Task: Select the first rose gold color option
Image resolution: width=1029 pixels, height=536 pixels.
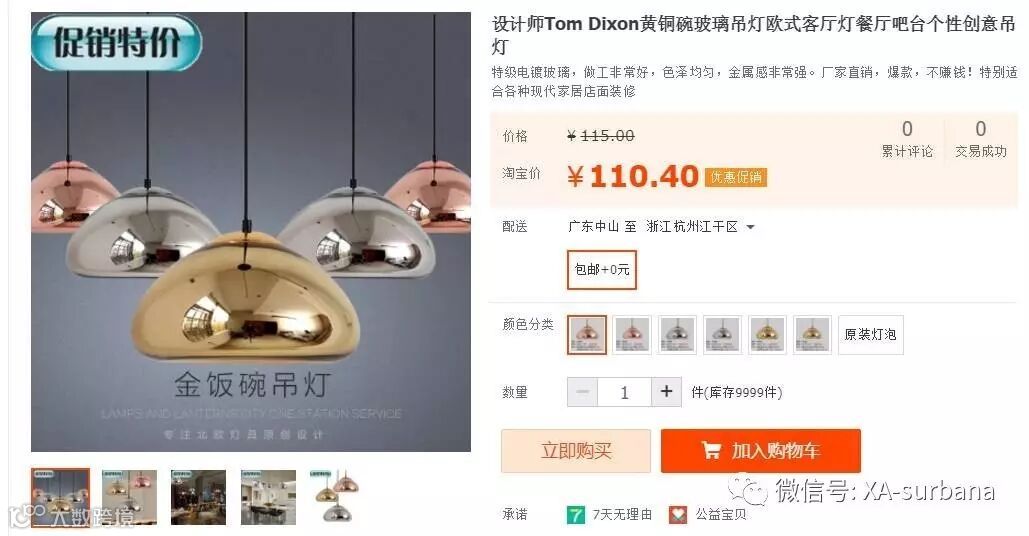Action: tap(587, 335)
